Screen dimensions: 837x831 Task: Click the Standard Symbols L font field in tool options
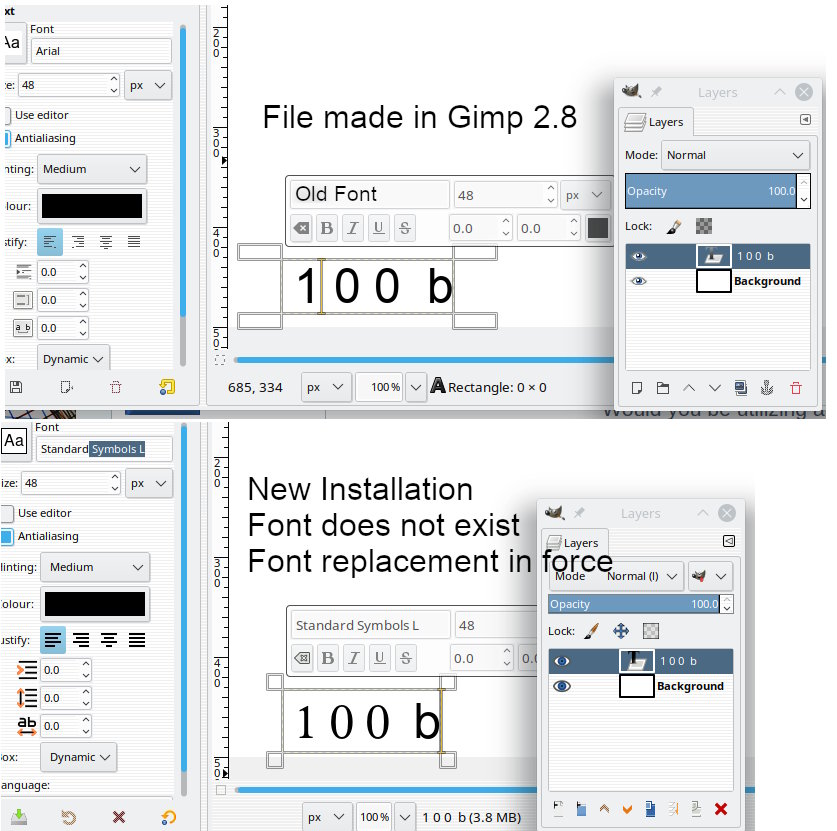tap(104, 449)
